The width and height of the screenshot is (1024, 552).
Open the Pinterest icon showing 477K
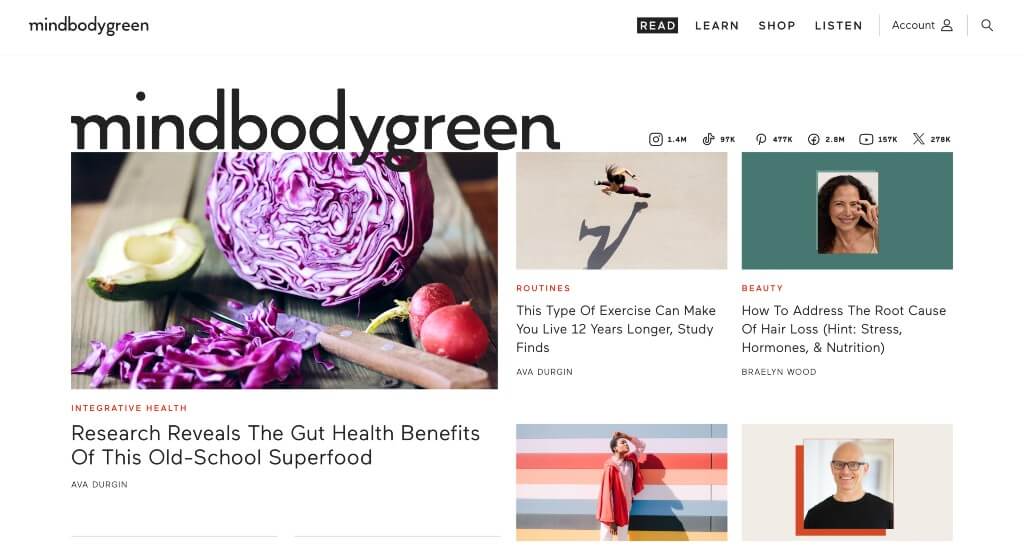click(x=761, y=139)
